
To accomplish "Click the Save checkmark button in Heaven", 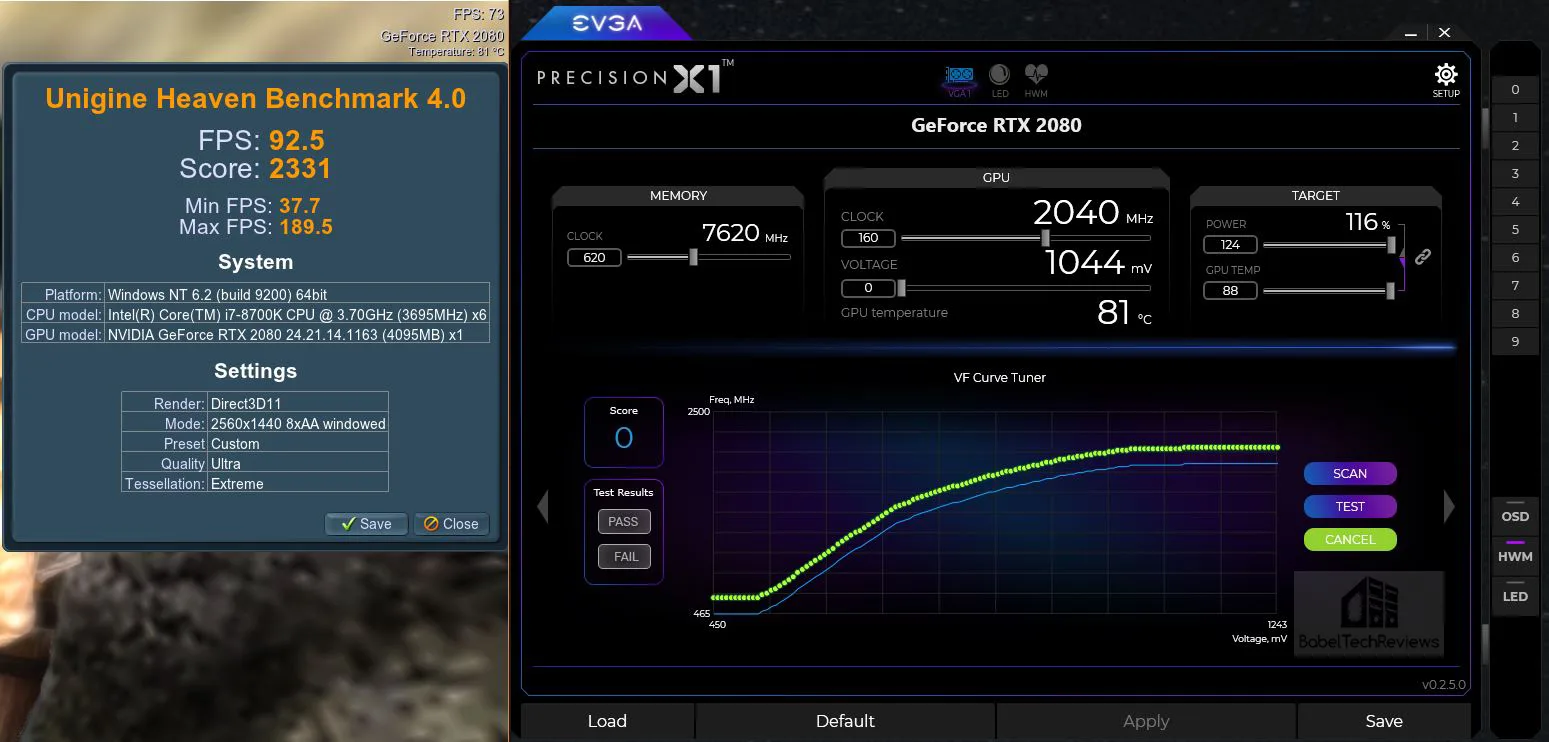I will click(x=366, y=524).
